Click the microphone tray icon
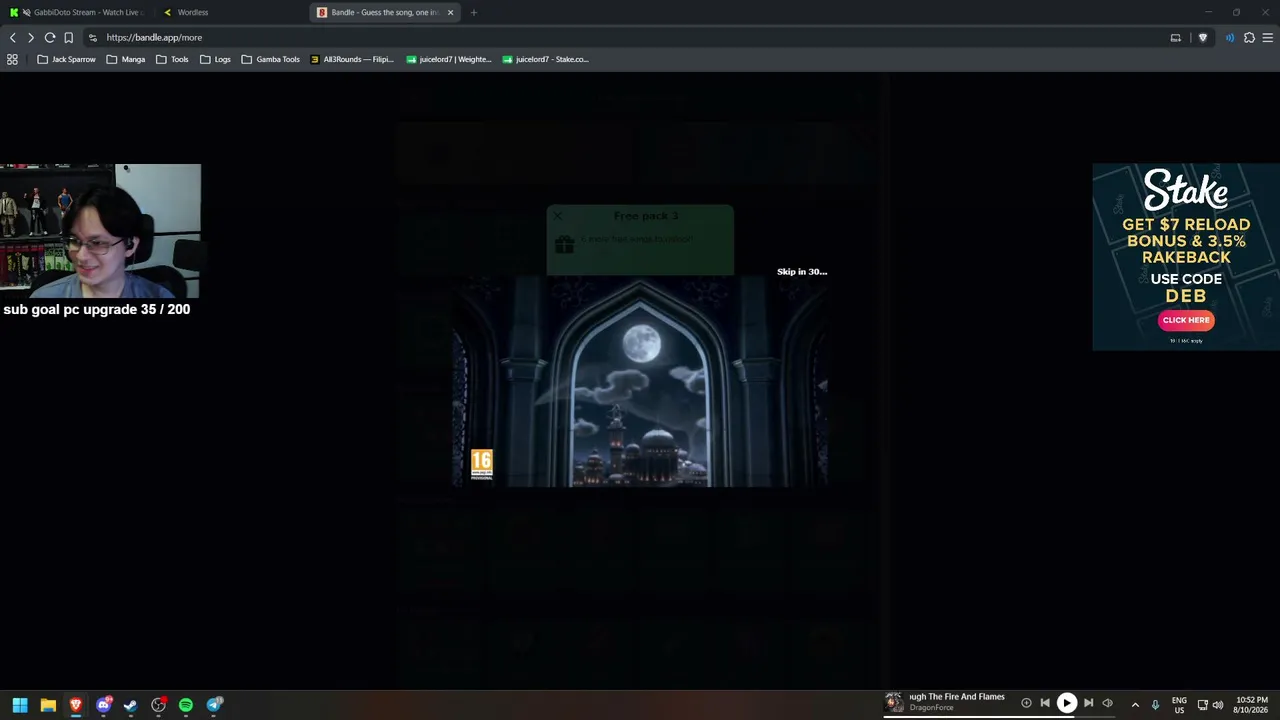The height and width of the screenshot is (720, 1280). [x=1155, y=705]
